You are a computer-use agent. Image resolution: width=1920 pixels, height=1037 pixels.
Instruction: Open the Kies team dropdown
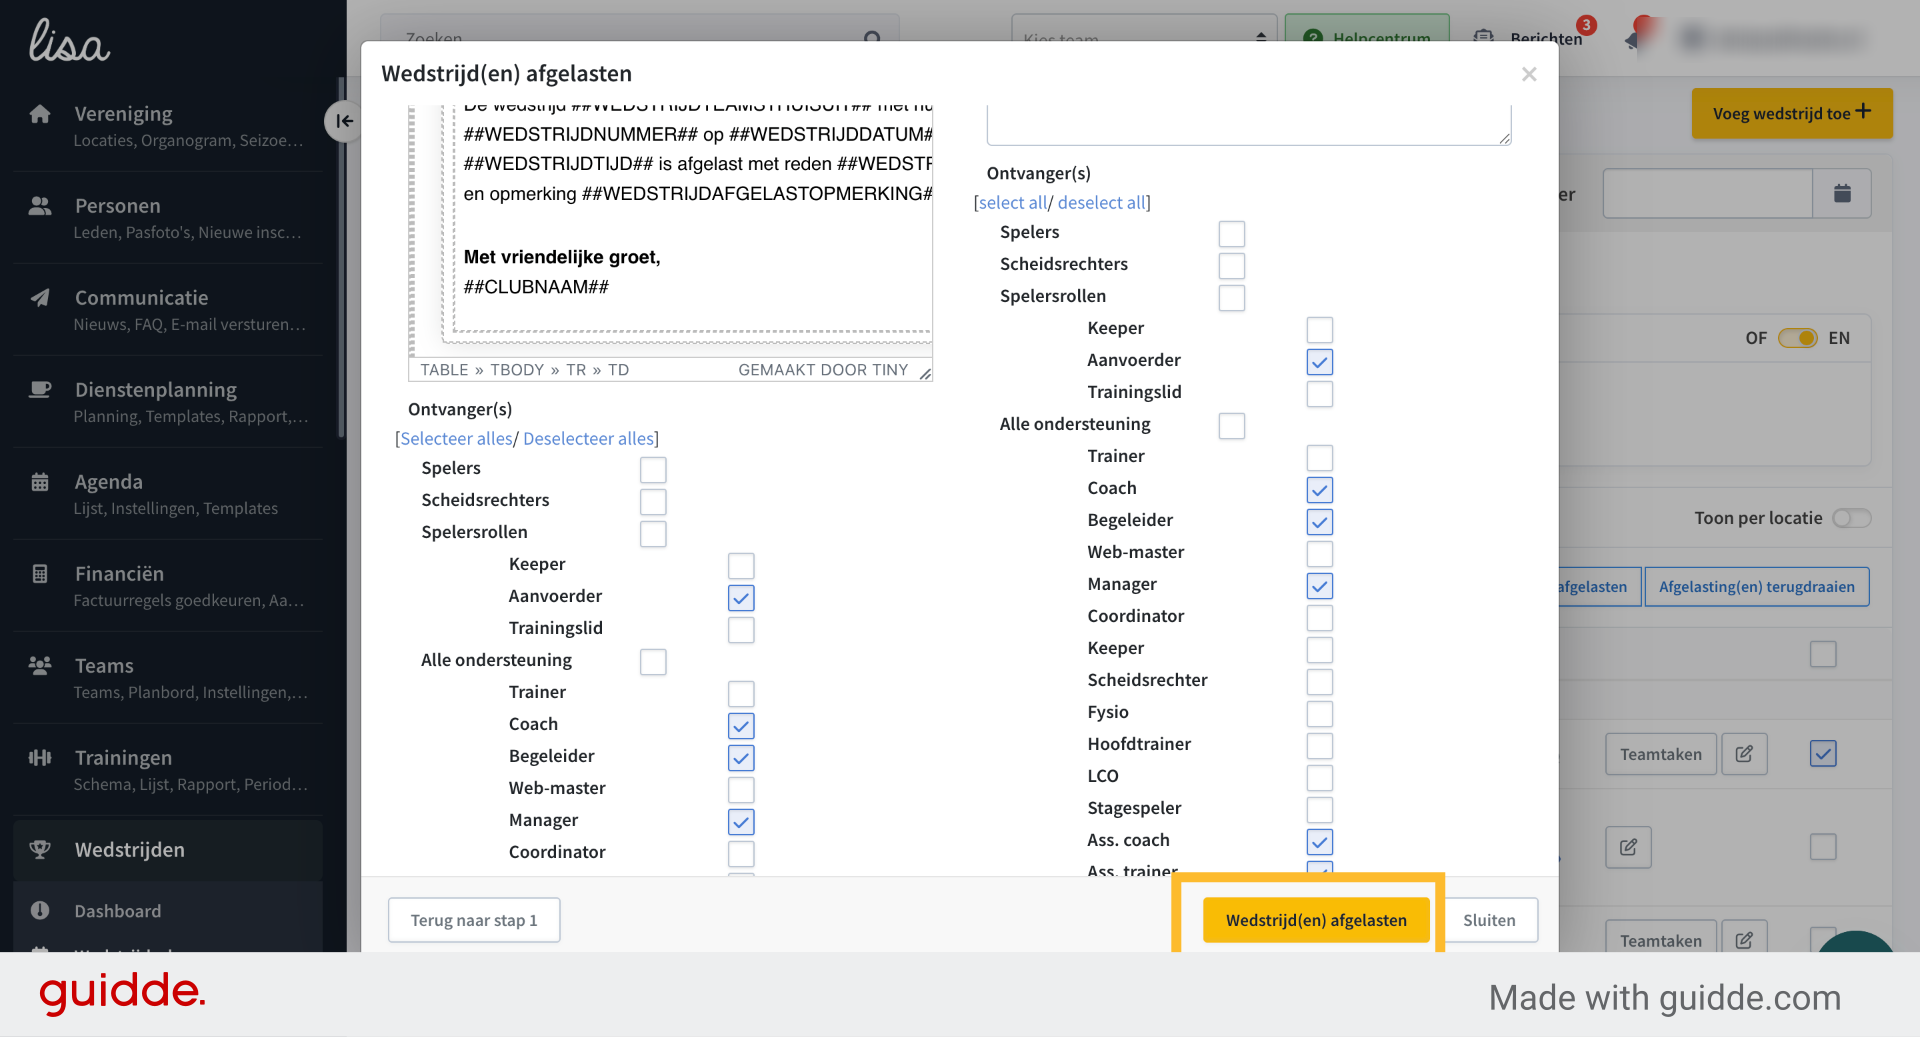click(x=1144, y=37)
